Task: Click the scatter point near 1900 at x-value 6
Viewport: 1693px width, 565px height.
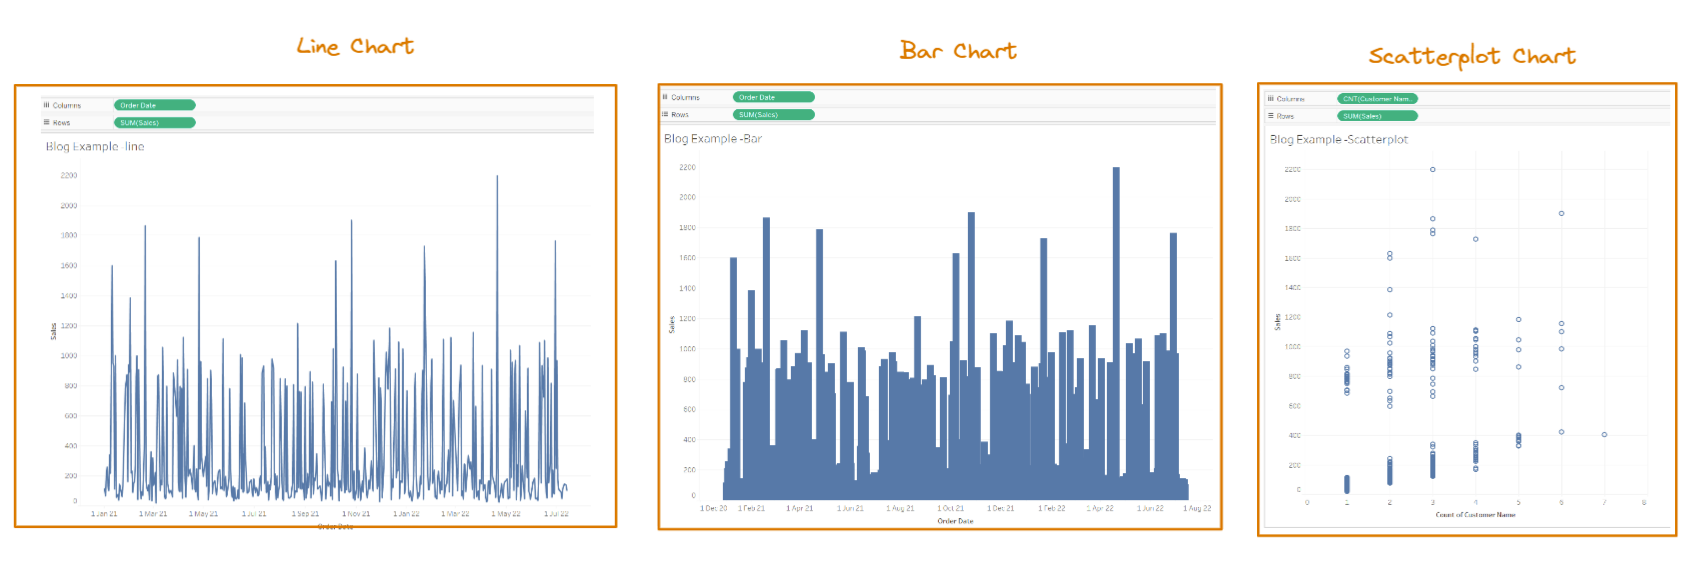Action: (1561, 214)
